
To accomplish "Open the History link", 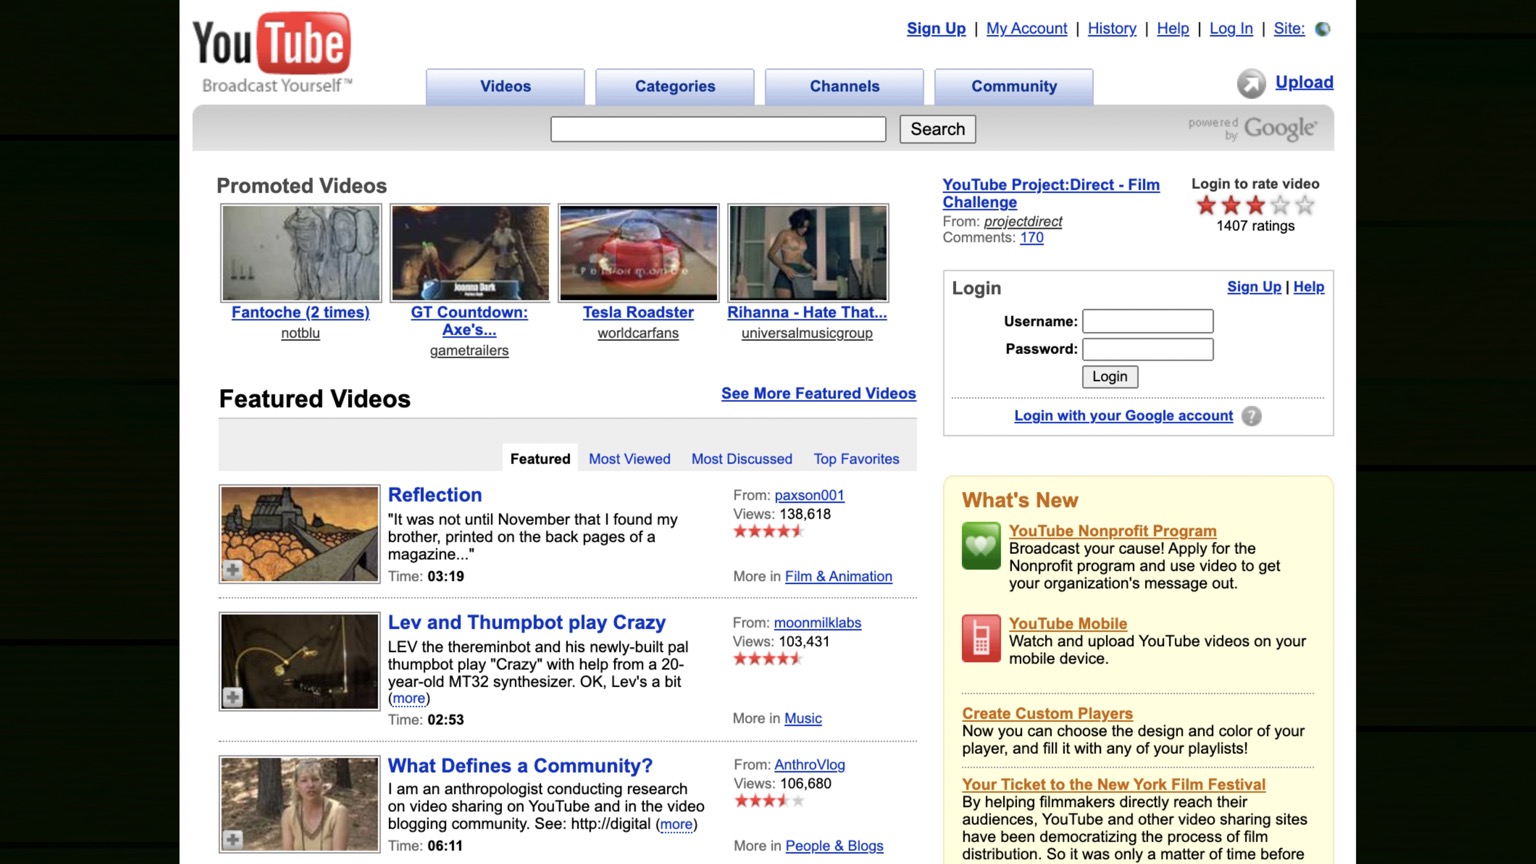I will [x=1112, y=29].
